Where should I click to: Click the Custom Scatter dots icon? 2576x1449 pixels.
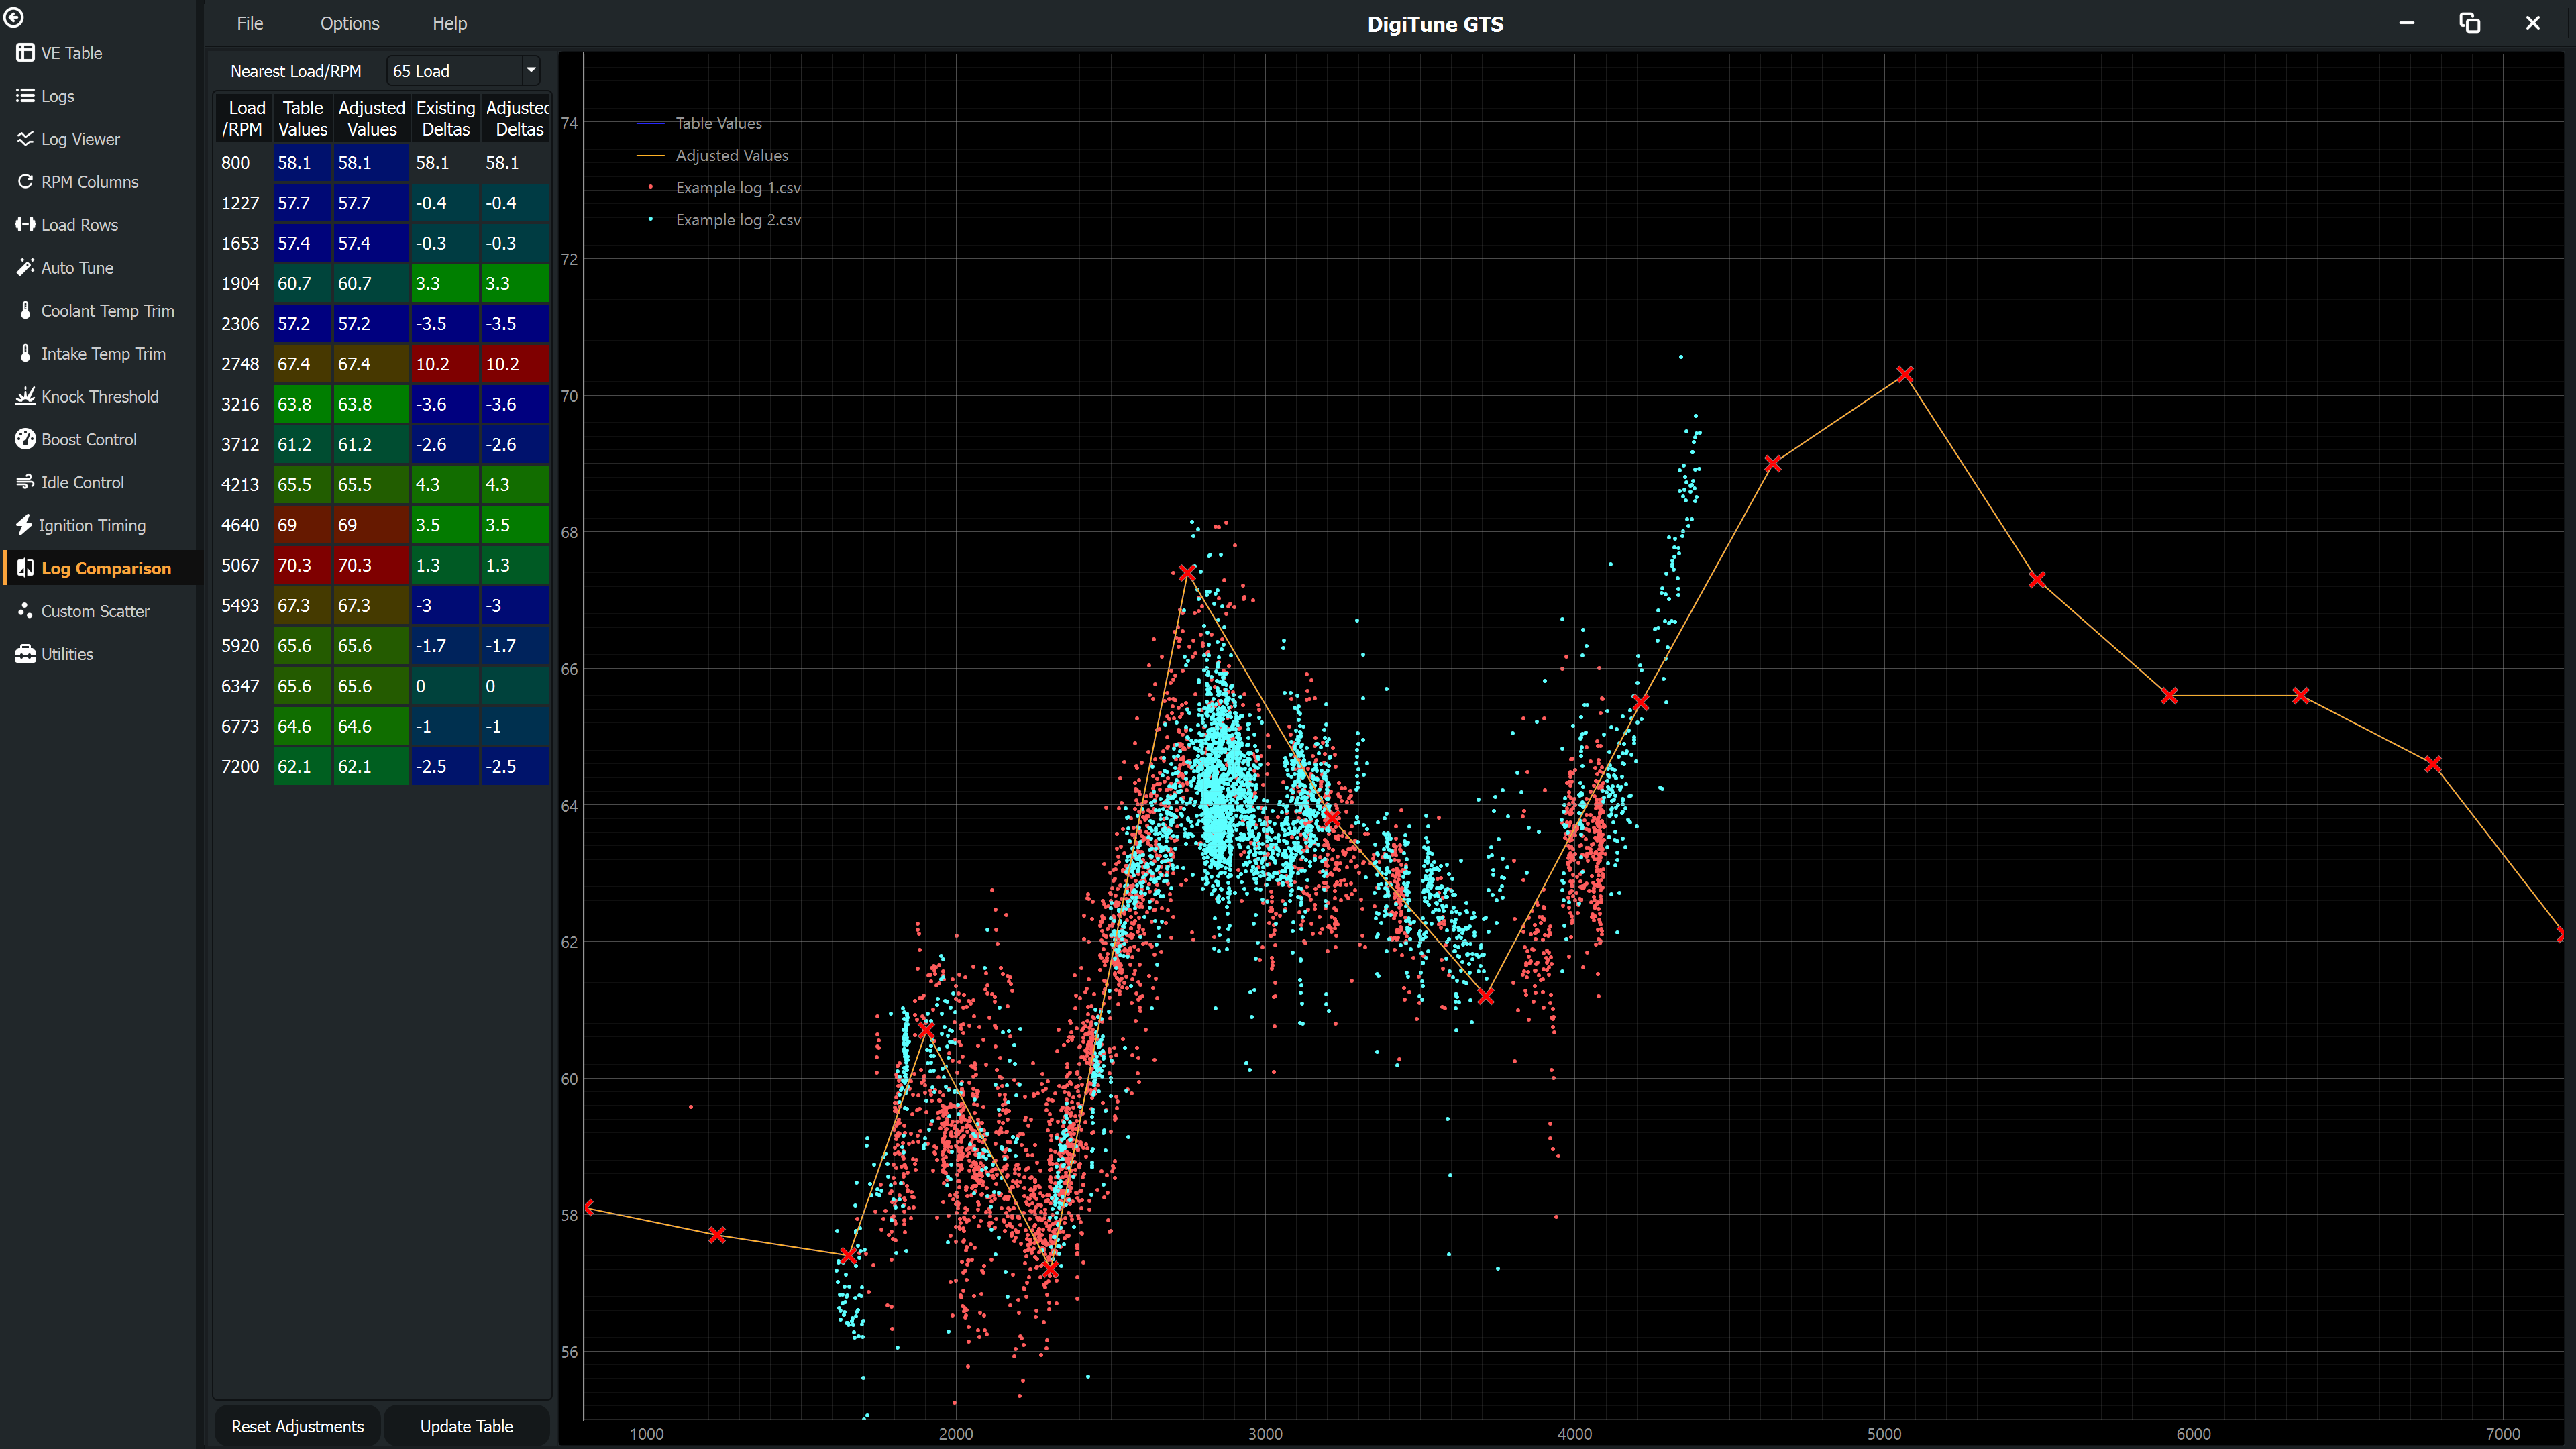(25, 611)
